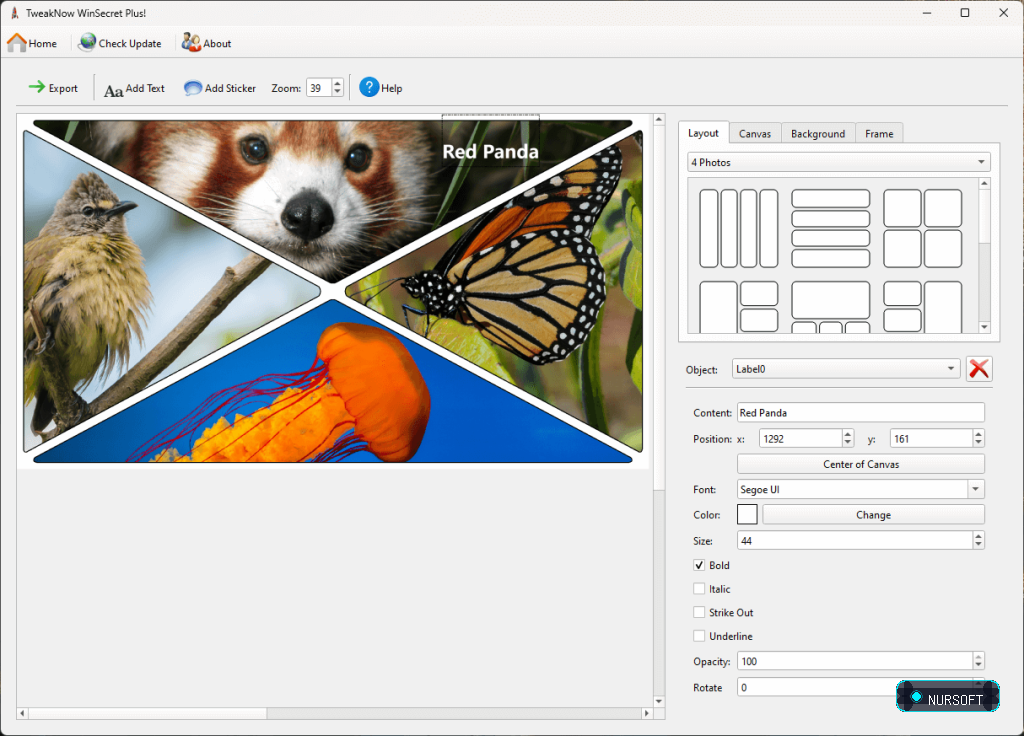Click the white text color swatch
1024x736 pixels.
[x=747, y=515]
